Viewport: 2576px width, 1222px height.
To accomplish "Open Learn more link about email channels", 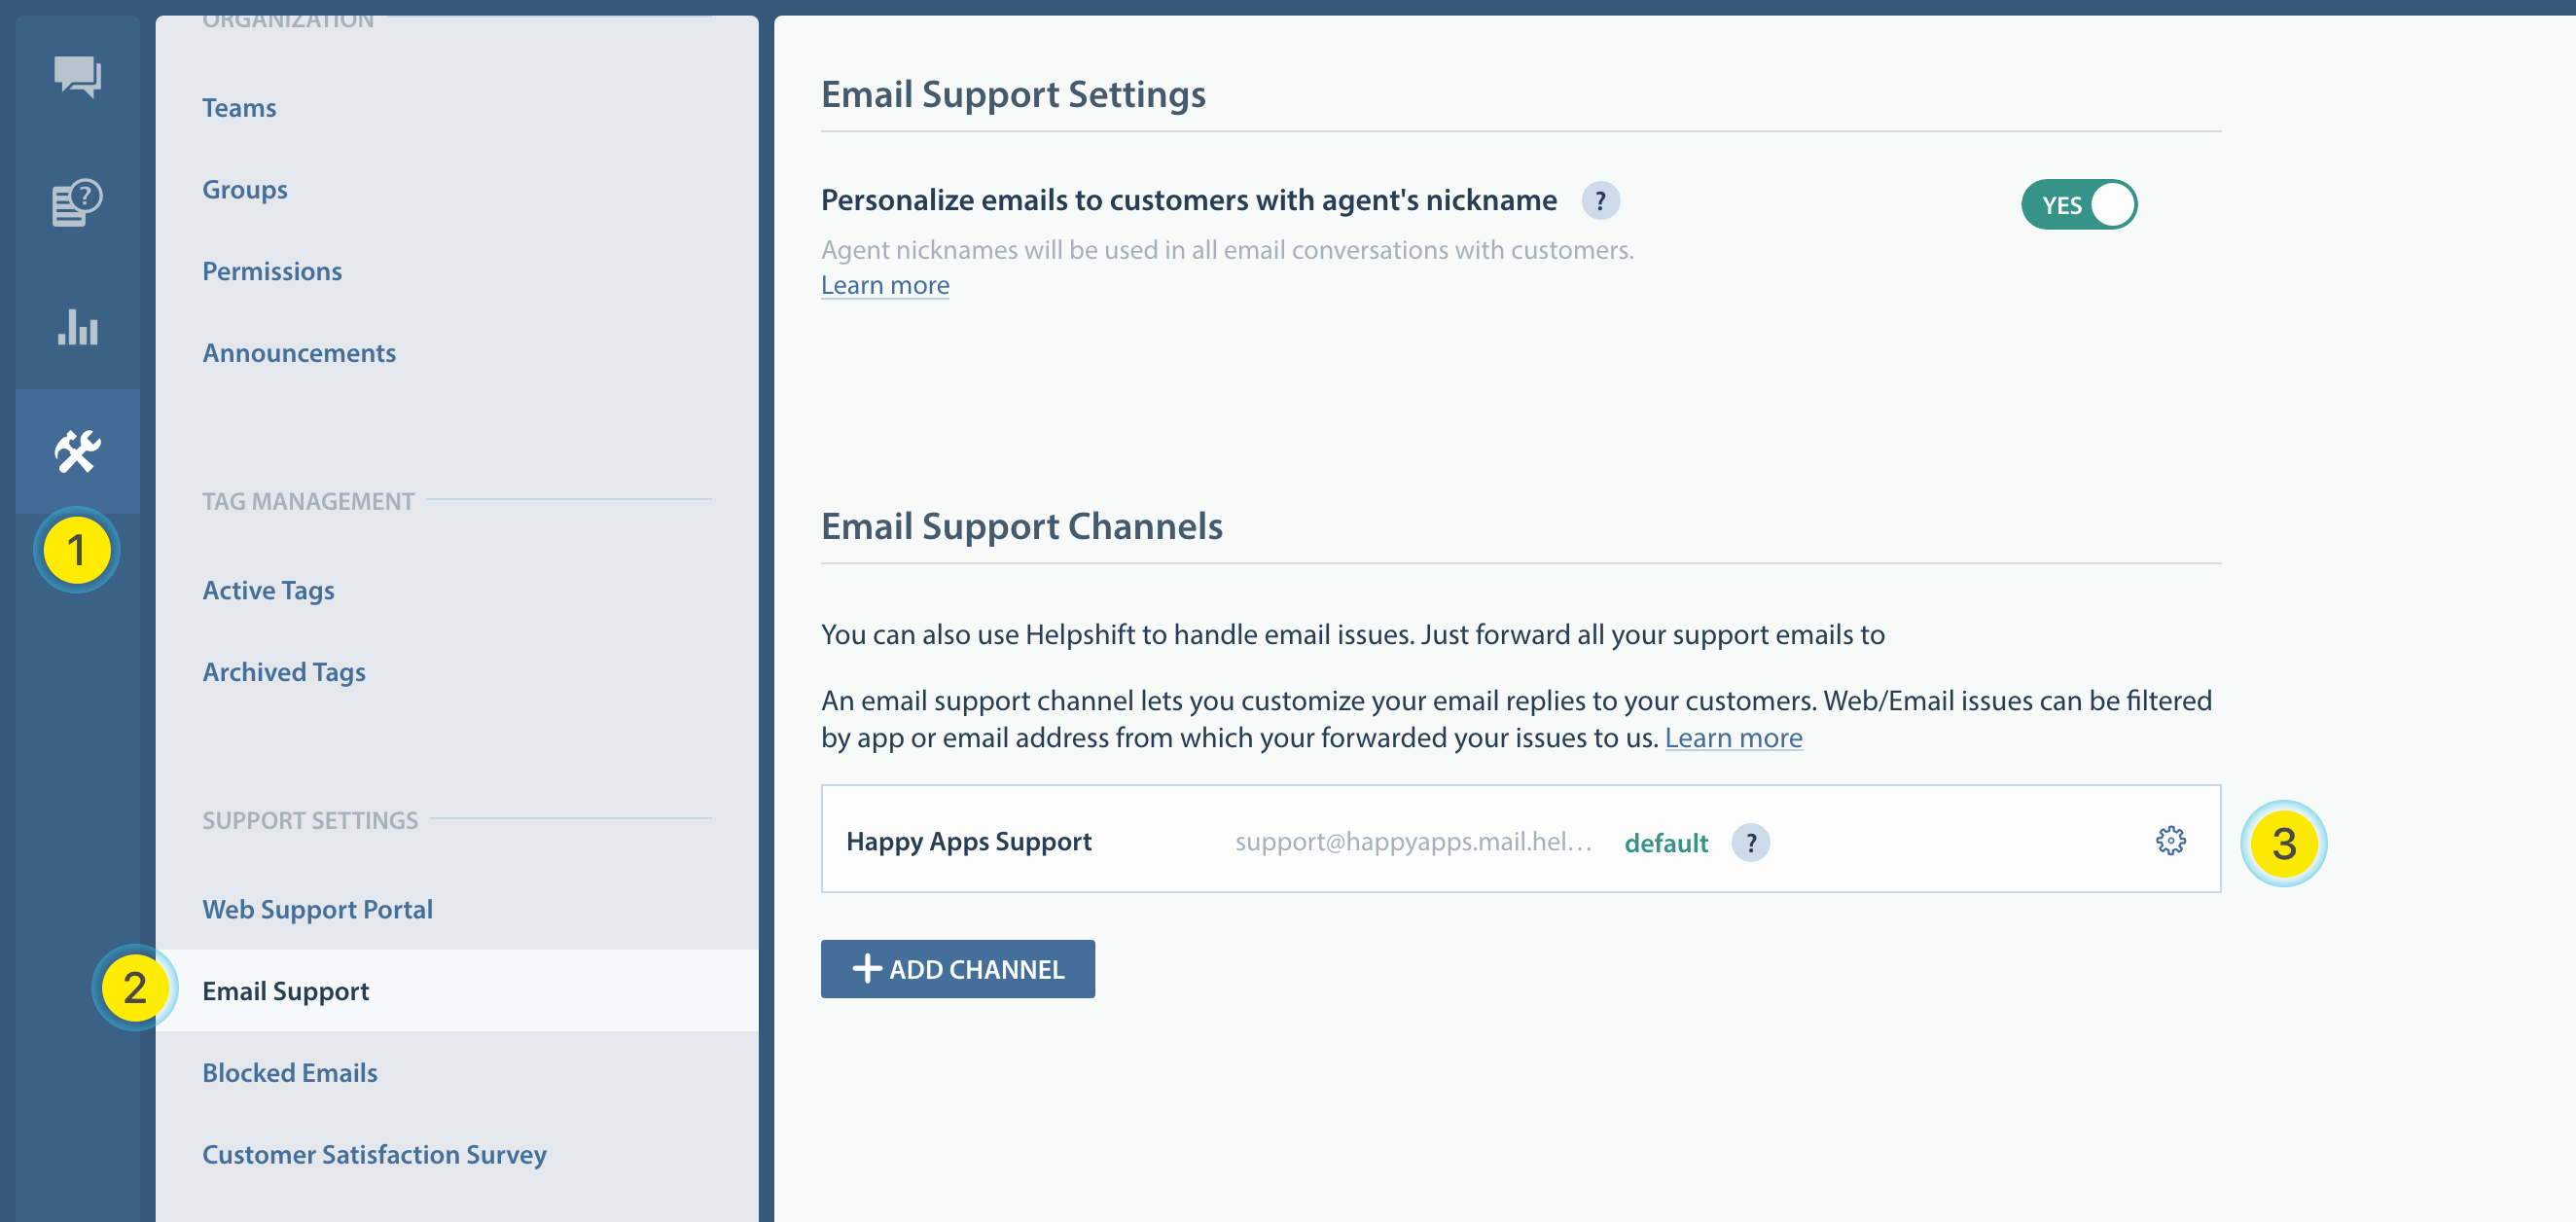I will [x=1733, y=738].
